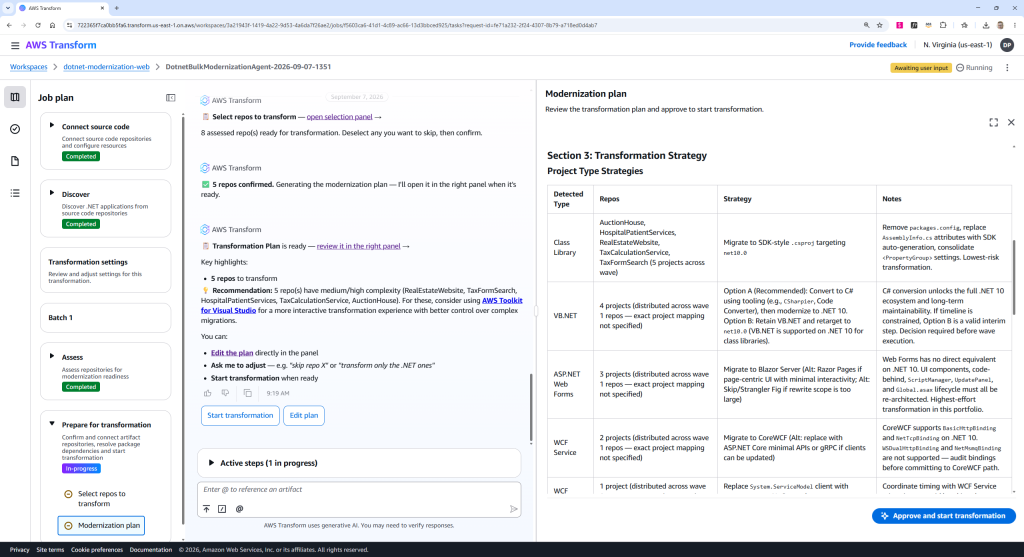Screen dimensions: 1024x557
Task: Click the open selection panel link
Action: (x=339, y=117)
